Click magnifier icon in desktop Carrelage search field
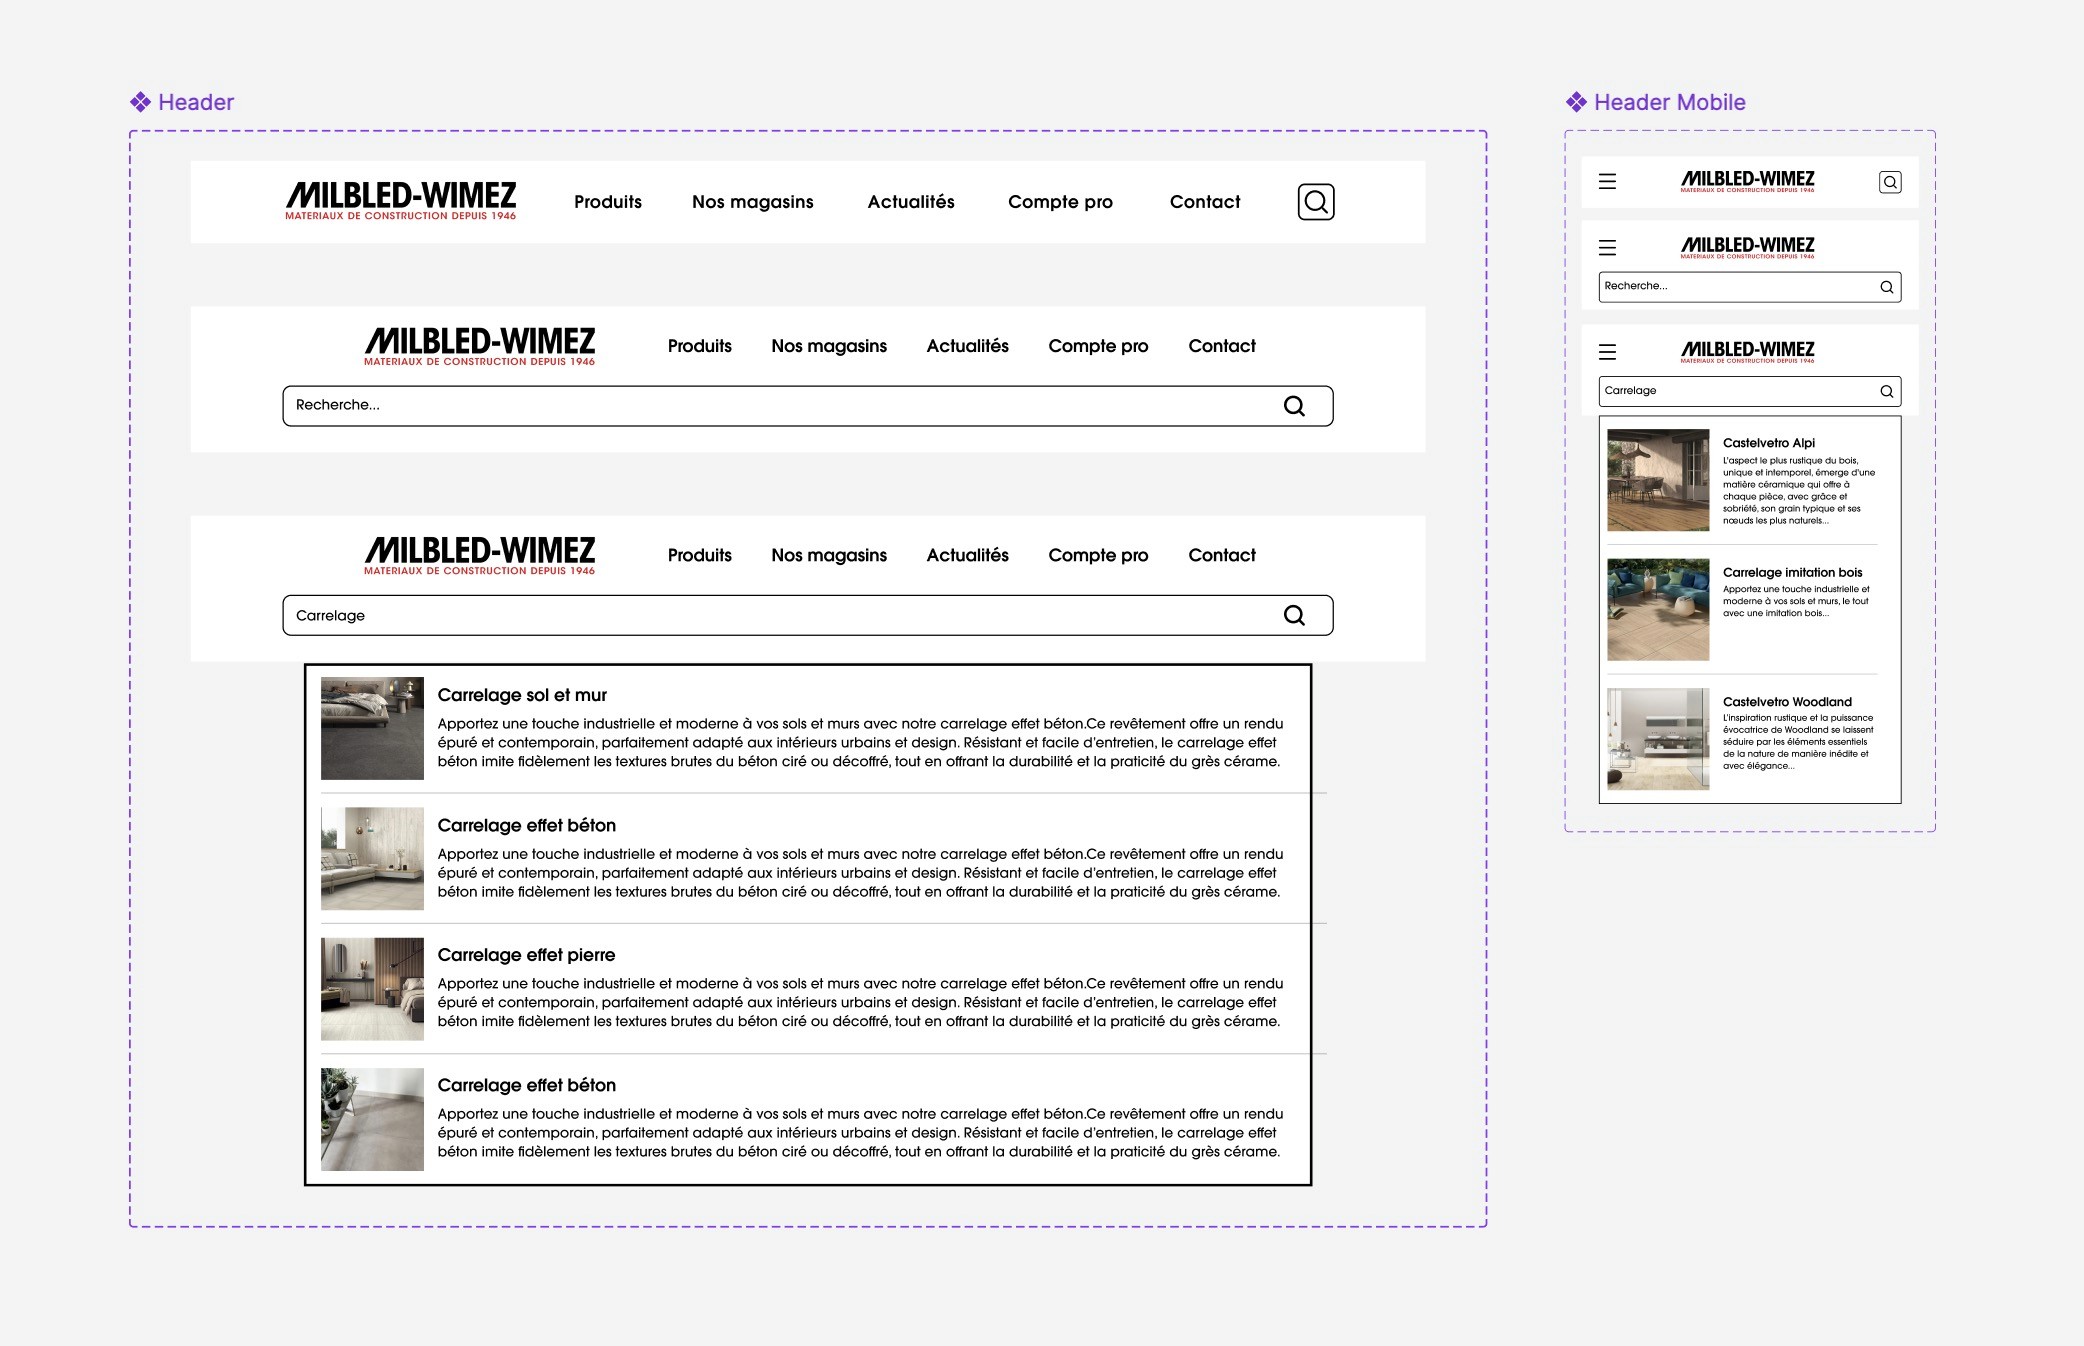Viewport: 2084px width, 1346px height. click(1294, 615)
